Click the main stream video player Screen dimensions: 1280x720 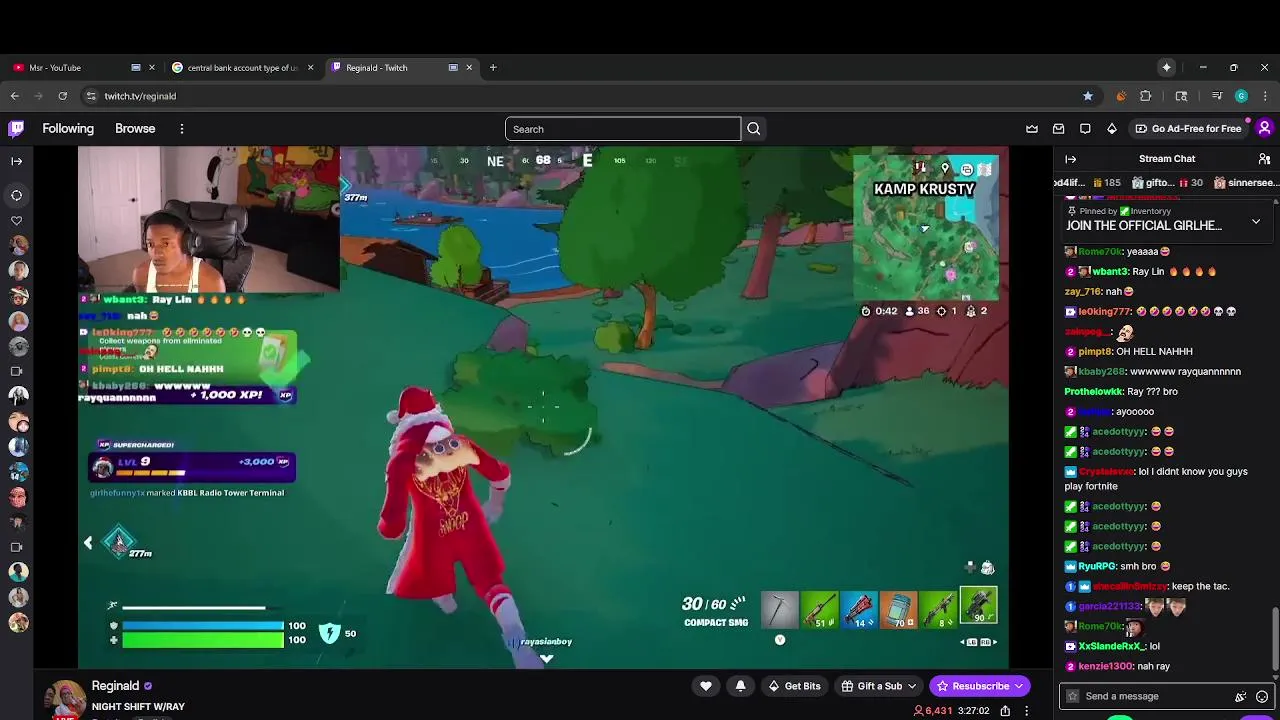pos(543,407)
